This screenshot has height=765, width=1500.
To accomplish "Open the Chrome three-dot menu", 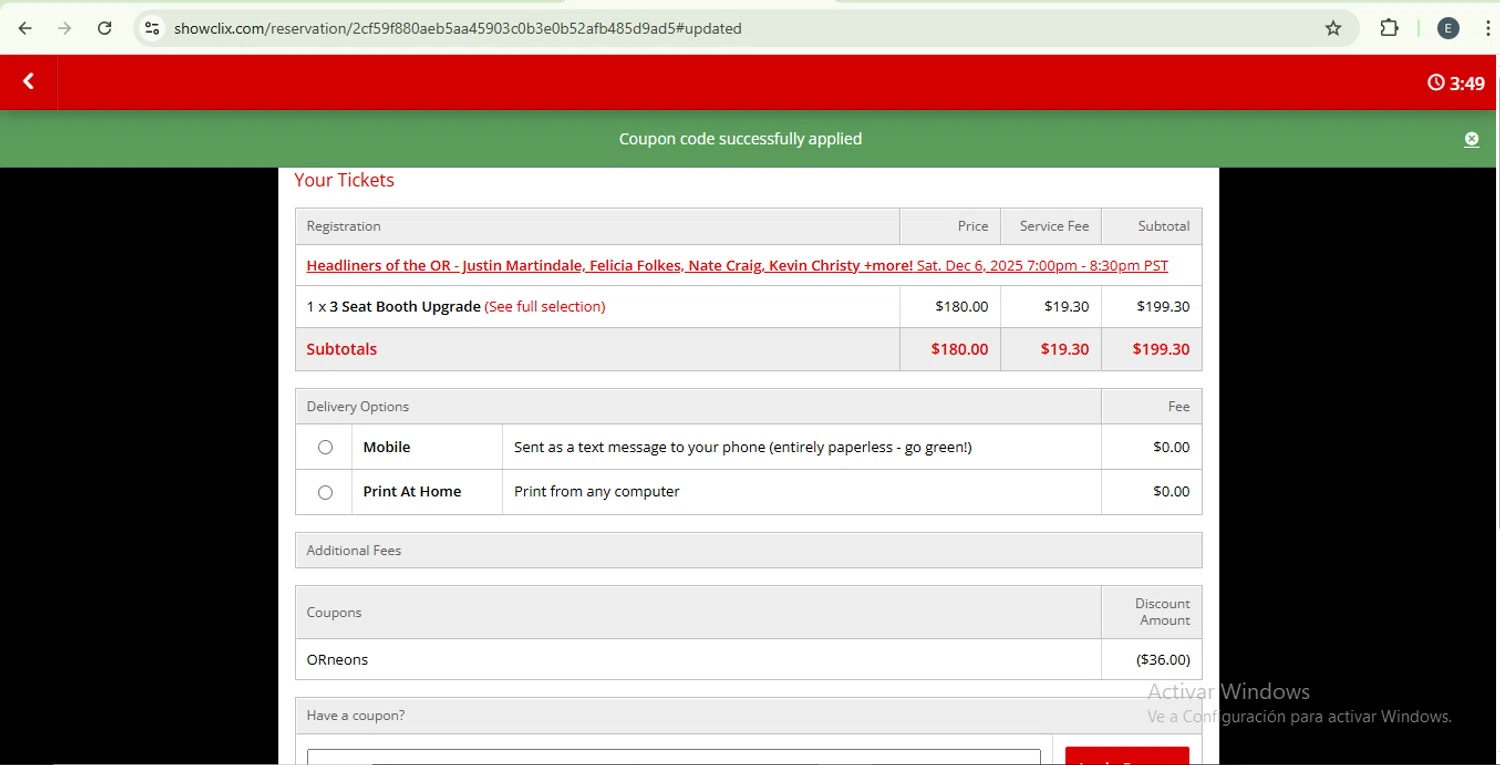I will coord(1489,28).
